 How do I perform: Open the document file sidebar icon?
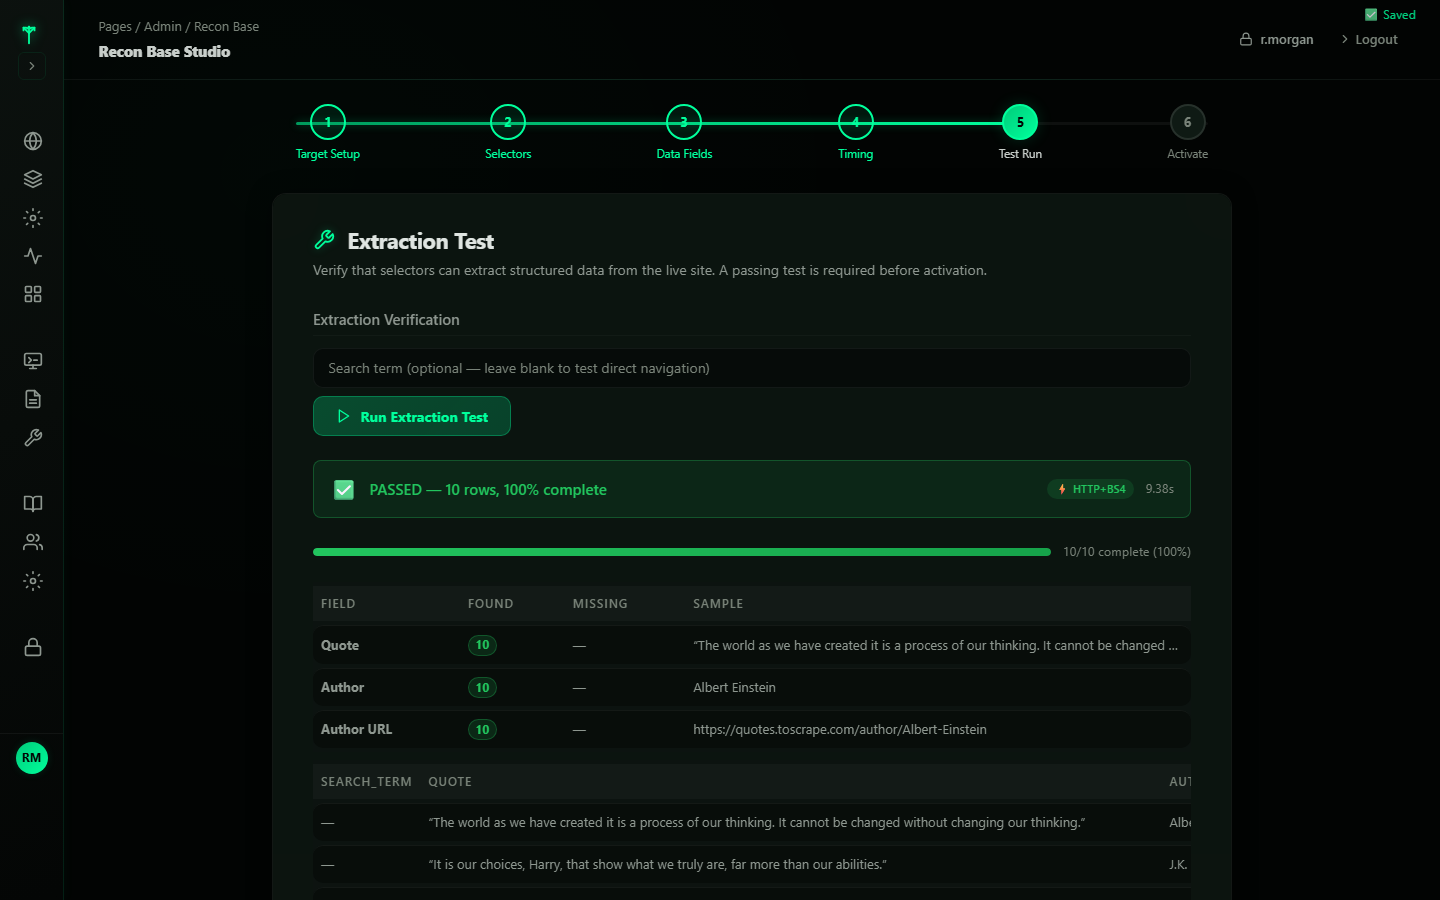[33, 399]
